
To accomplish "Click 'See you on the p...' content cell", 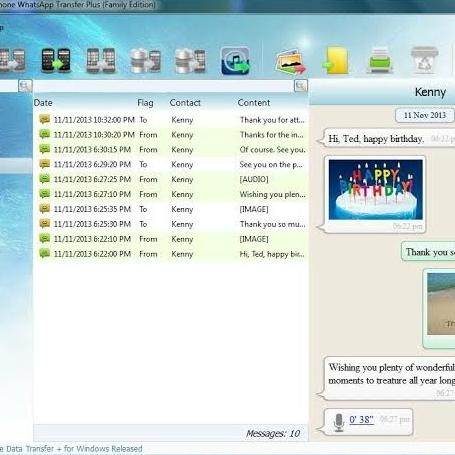I will coord(271,164).
